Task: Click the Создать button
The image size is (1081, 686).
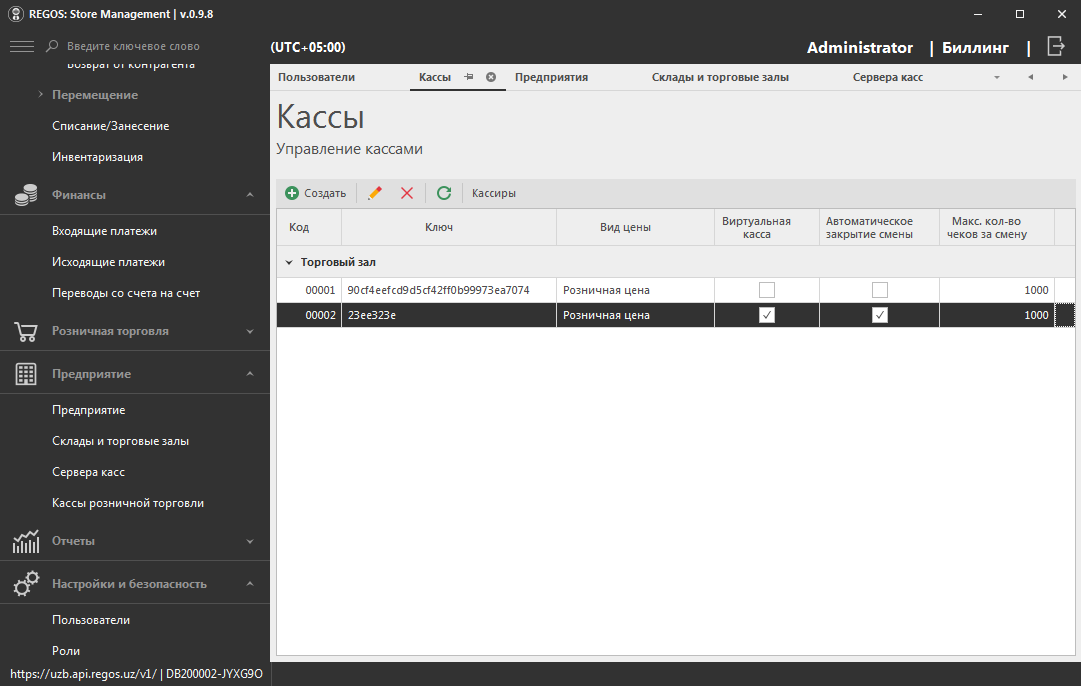Action: click(x=316, y=193)
